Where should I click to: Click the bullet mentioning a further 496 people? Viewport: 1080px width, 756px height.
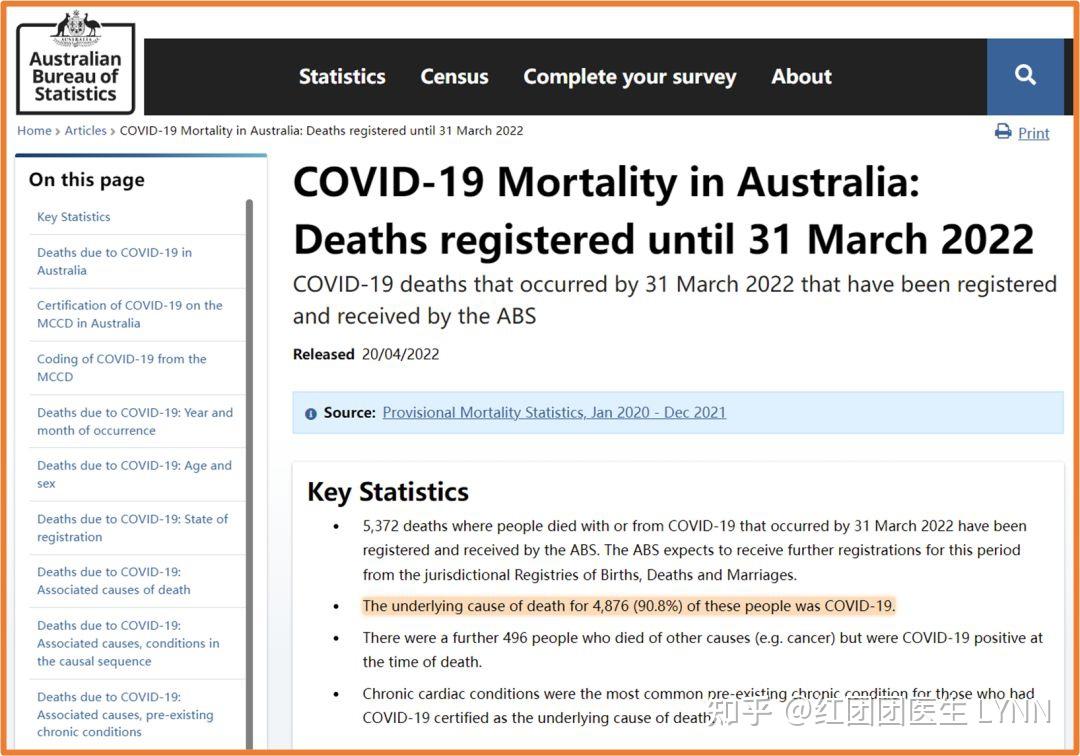pyautogui.click(x=703, y=650)
